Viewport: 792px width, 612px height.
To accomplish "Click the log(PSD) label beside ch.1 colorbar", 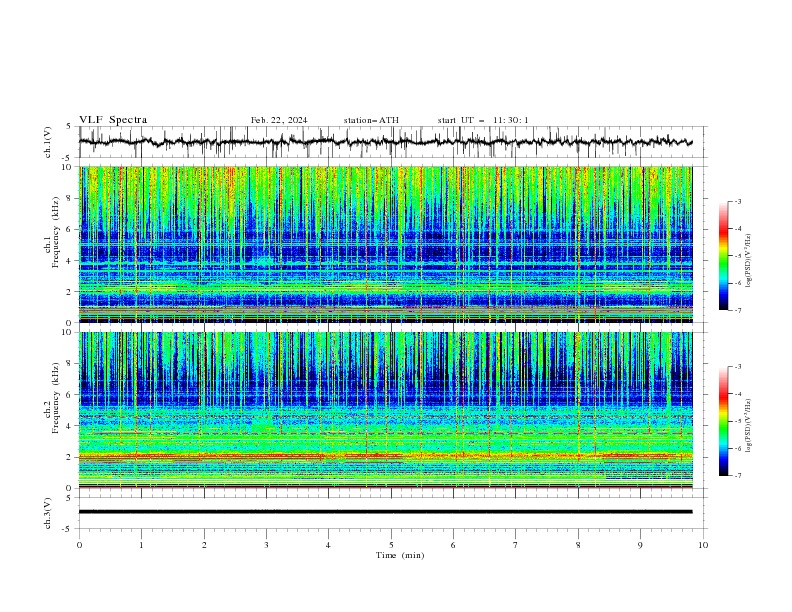I will click(x=748, y=261).
